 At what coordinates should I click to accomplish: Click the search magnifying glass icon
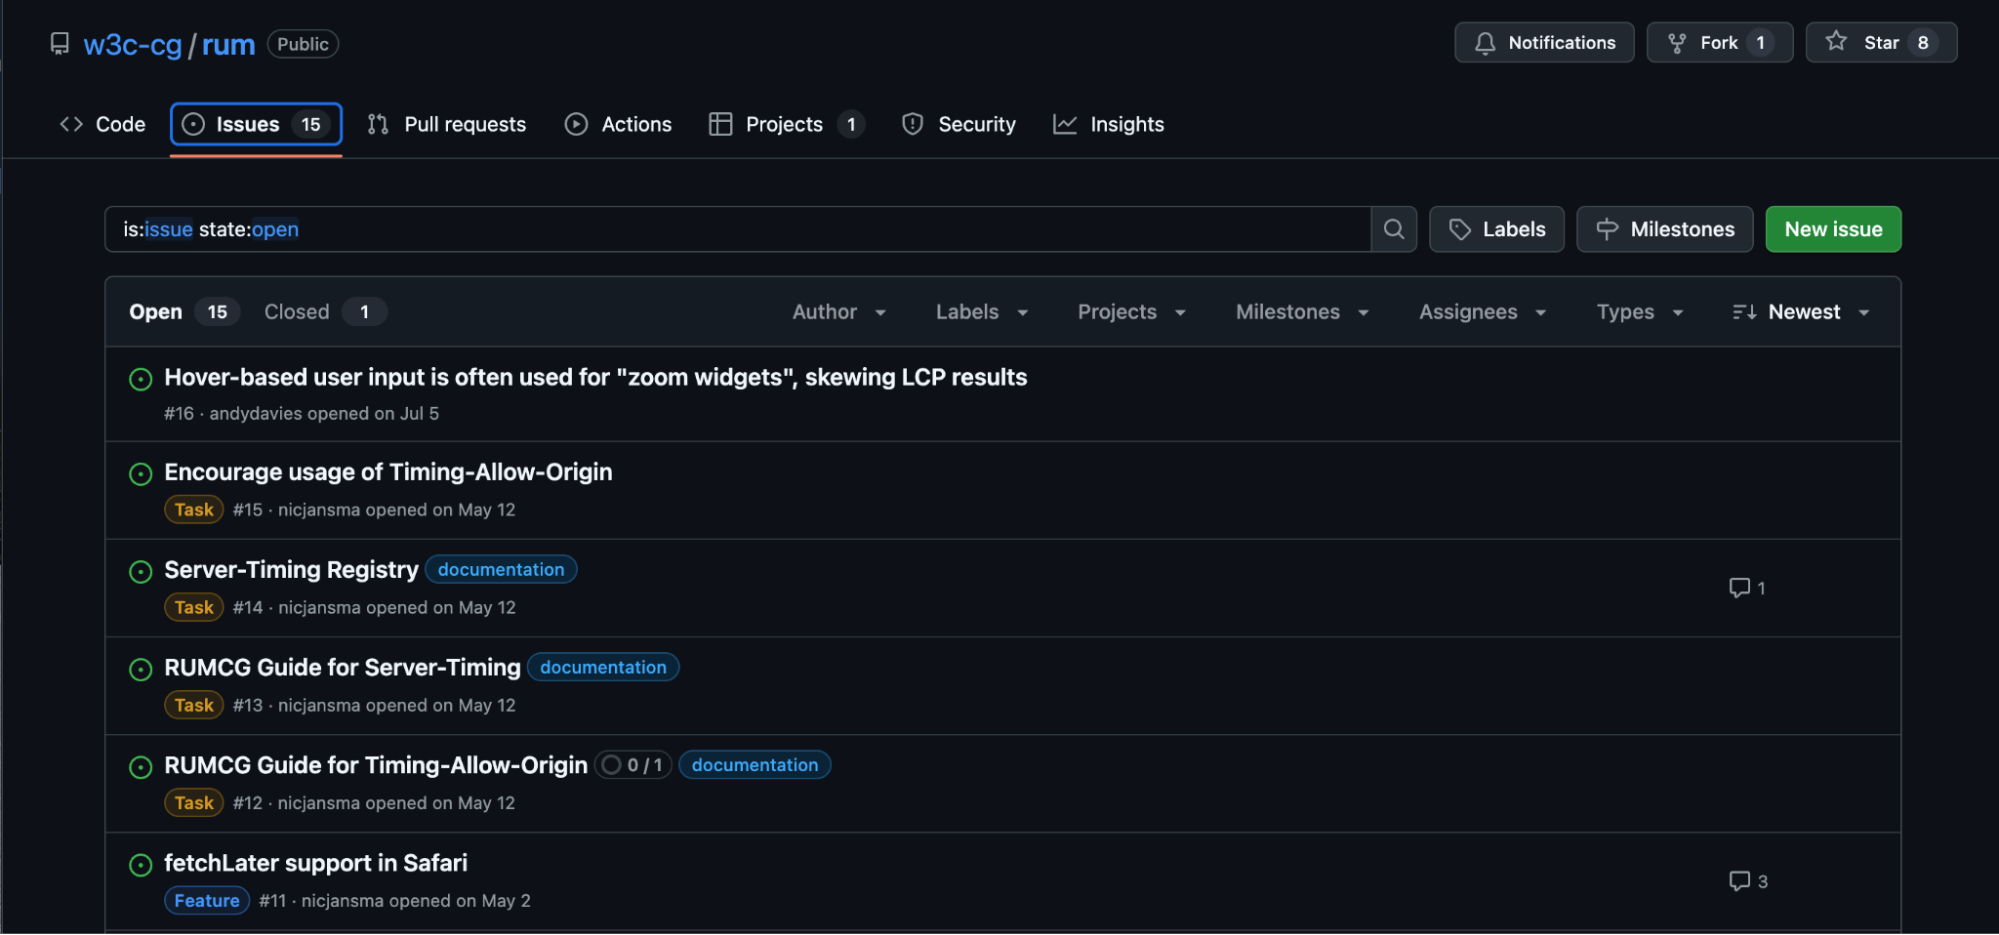click(x=1393, y=229)
